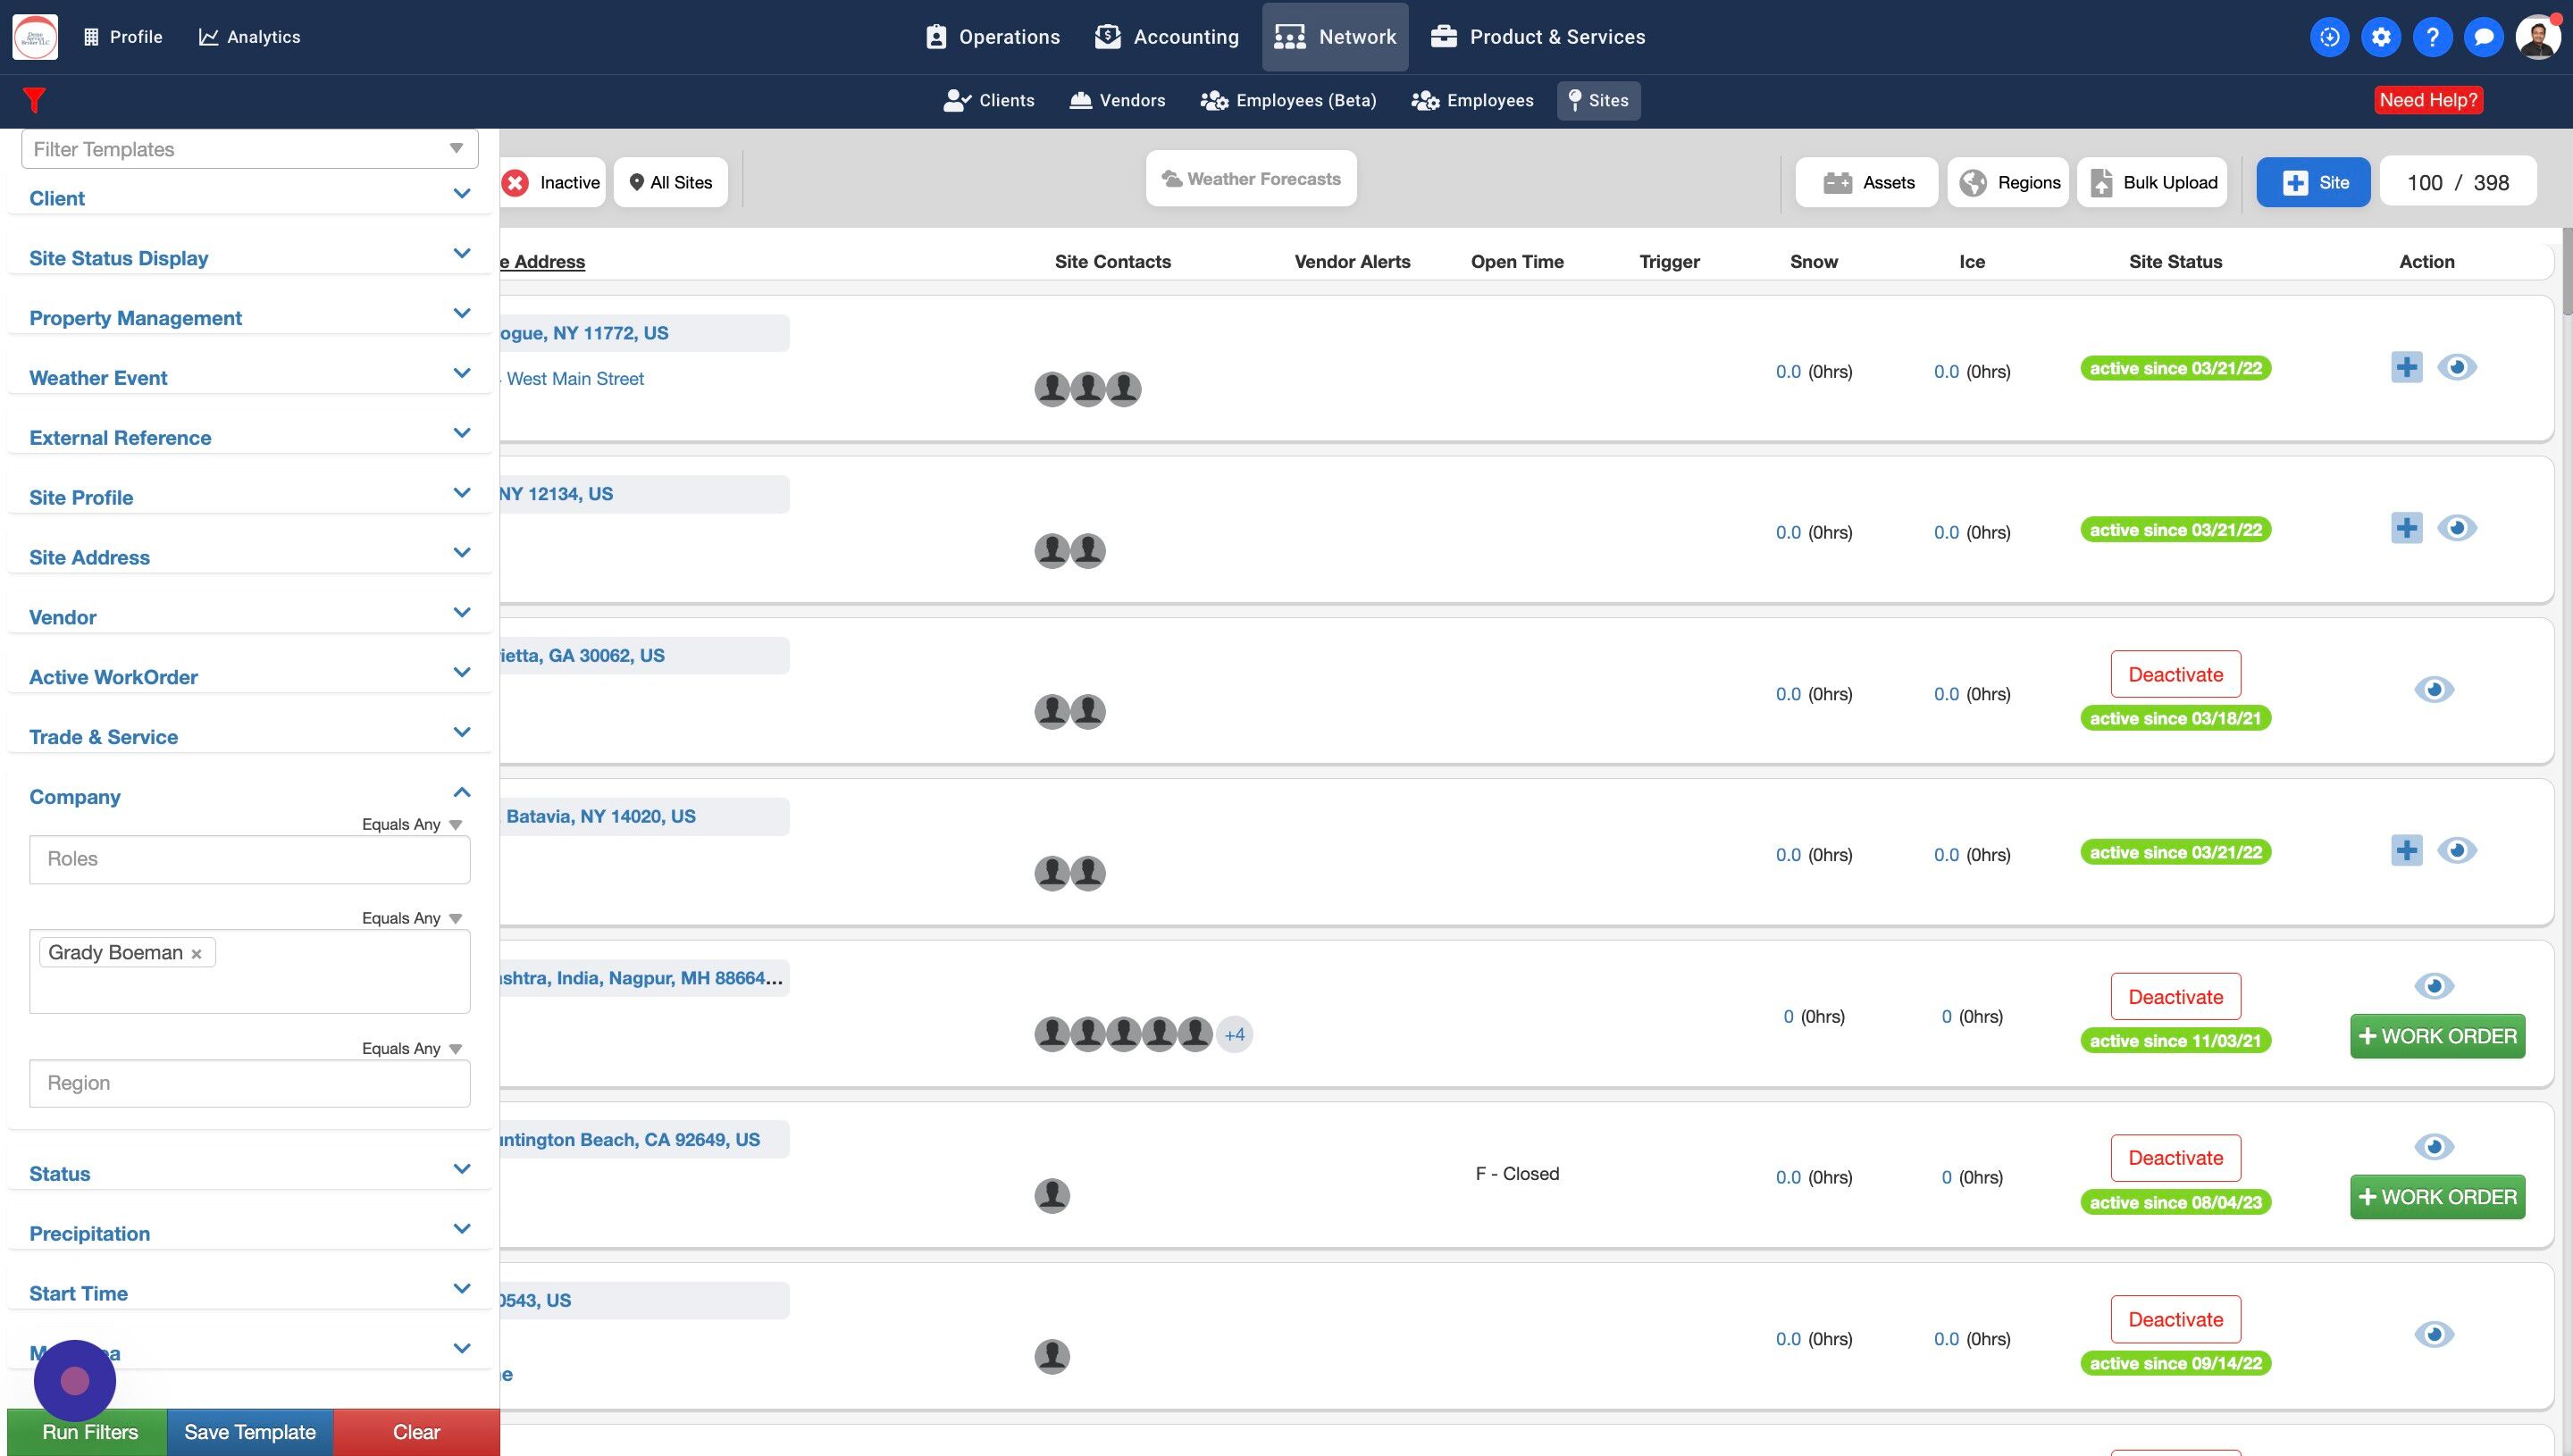Open the Filter Templates dropdown

250,149
